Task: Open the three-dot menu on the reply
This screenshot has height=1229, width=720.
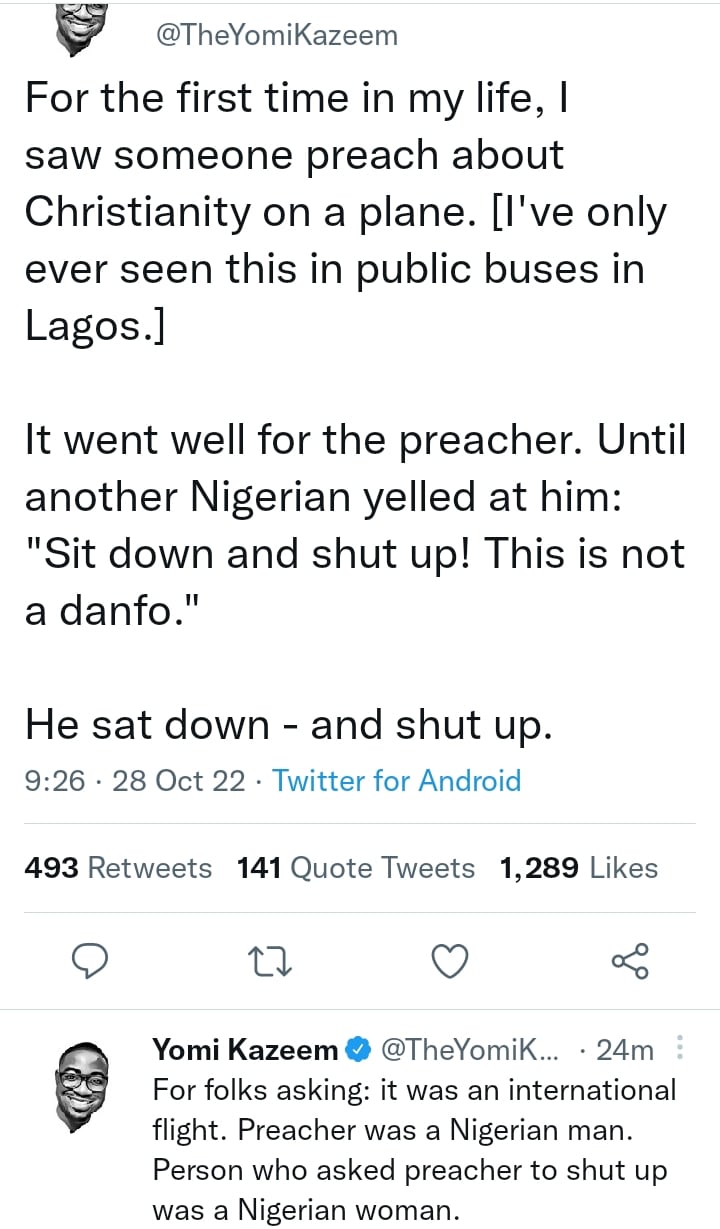Action: point(681,1048)
